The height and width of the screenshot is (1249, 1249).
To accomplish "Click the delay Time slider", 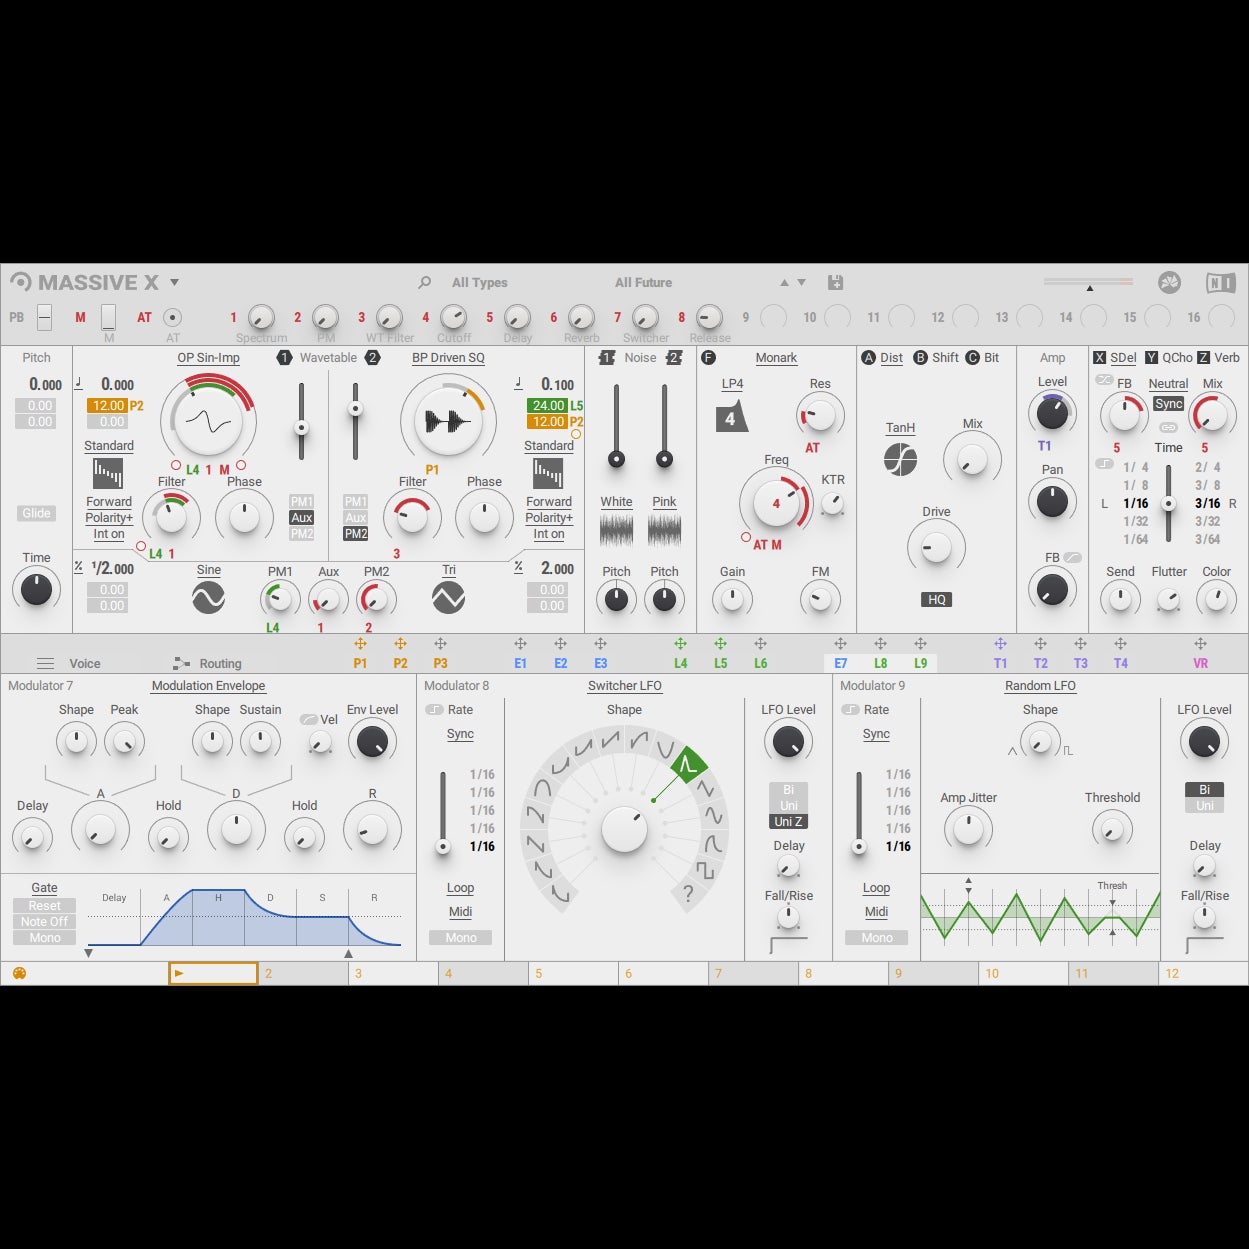I will pyautogui.click(x=1168, y=503).
